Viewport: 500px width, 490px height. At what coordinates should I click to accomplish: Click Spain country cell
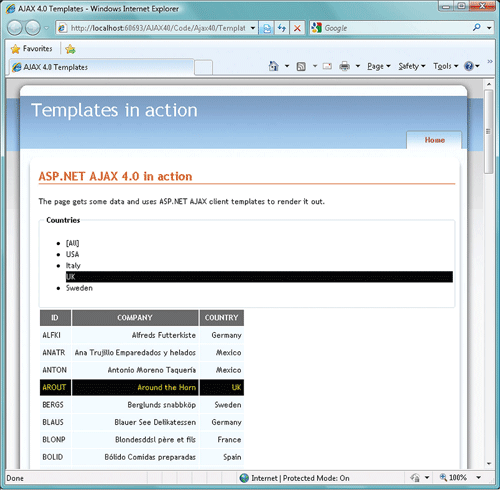pyautogui.click(x=222, y=457)
